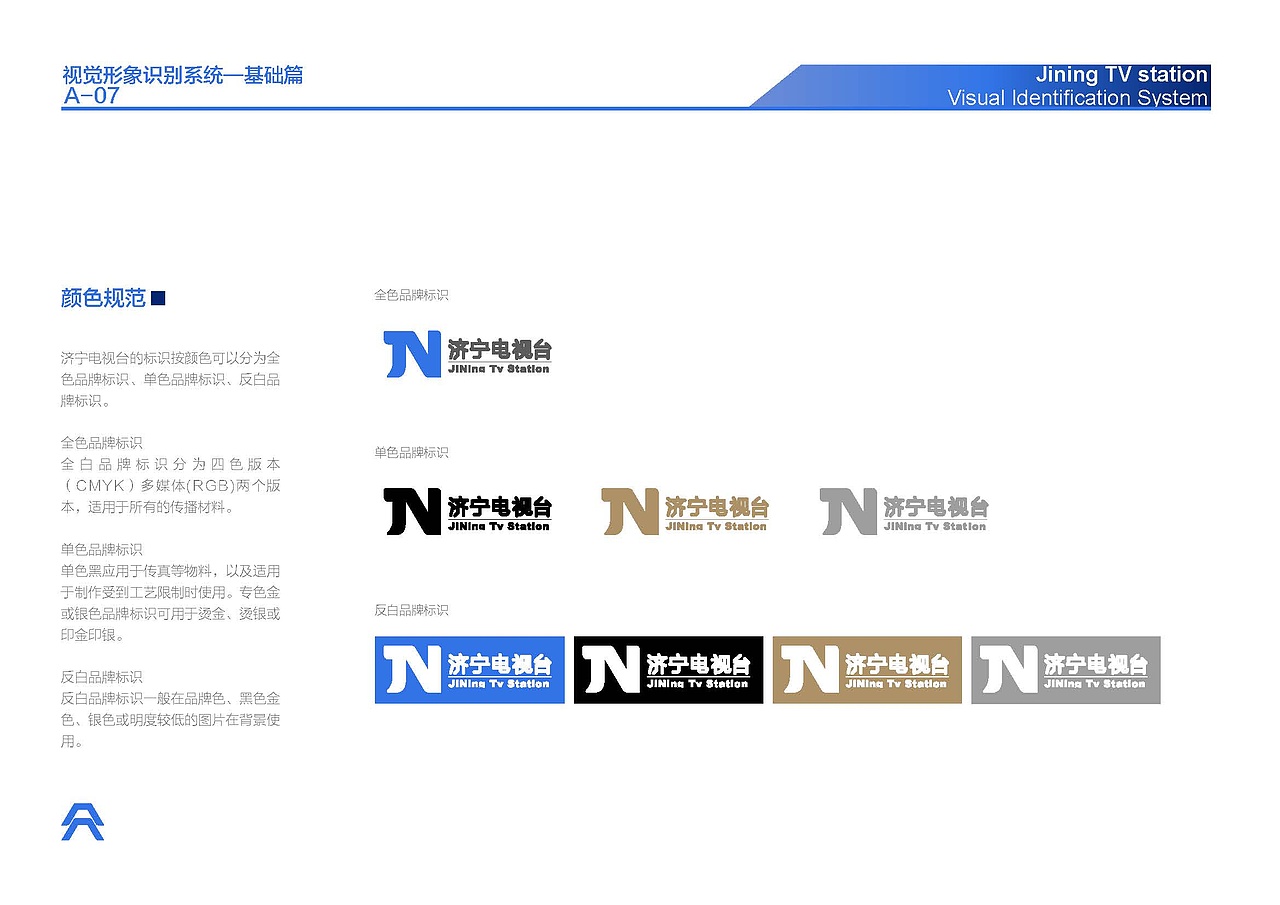The image size is (1280, 905).
Task: Select the black monochrome Jining TV logo
Action: (468, 511)
